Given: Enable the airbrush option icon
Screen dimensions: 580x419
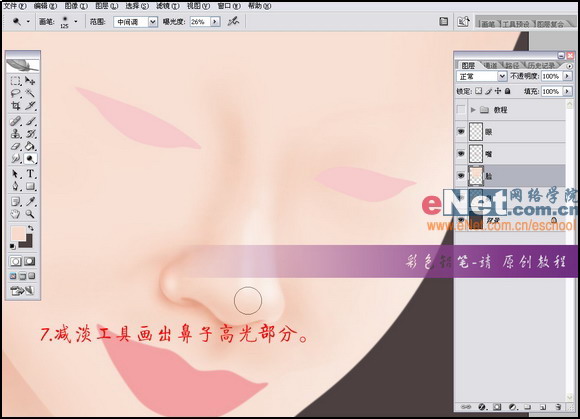Looking at the screenshot, I should [x=233, y=21].
